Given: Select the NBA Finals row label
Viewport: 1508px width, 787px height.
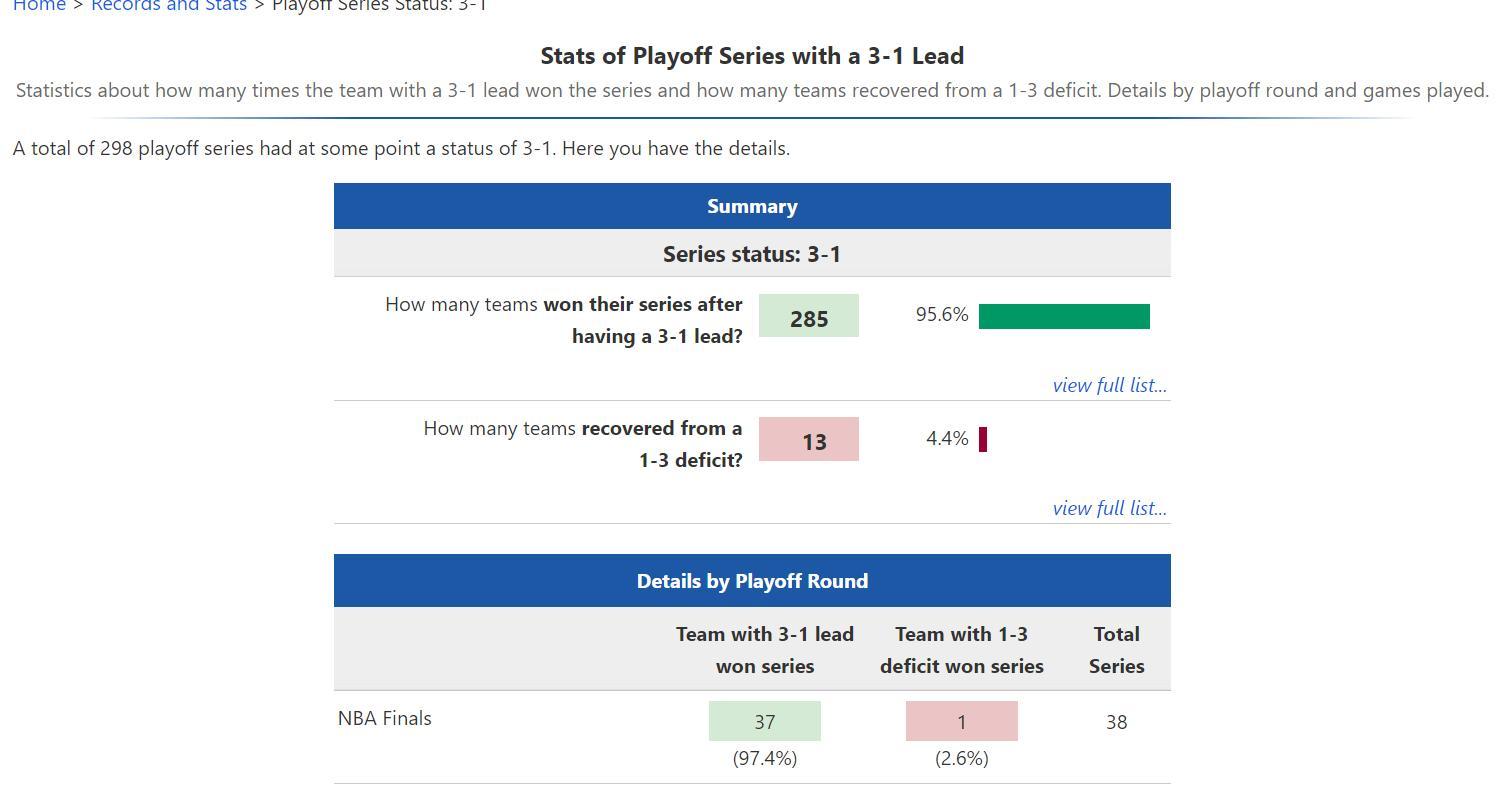Looking at the screenshot, I should (385, 719).
